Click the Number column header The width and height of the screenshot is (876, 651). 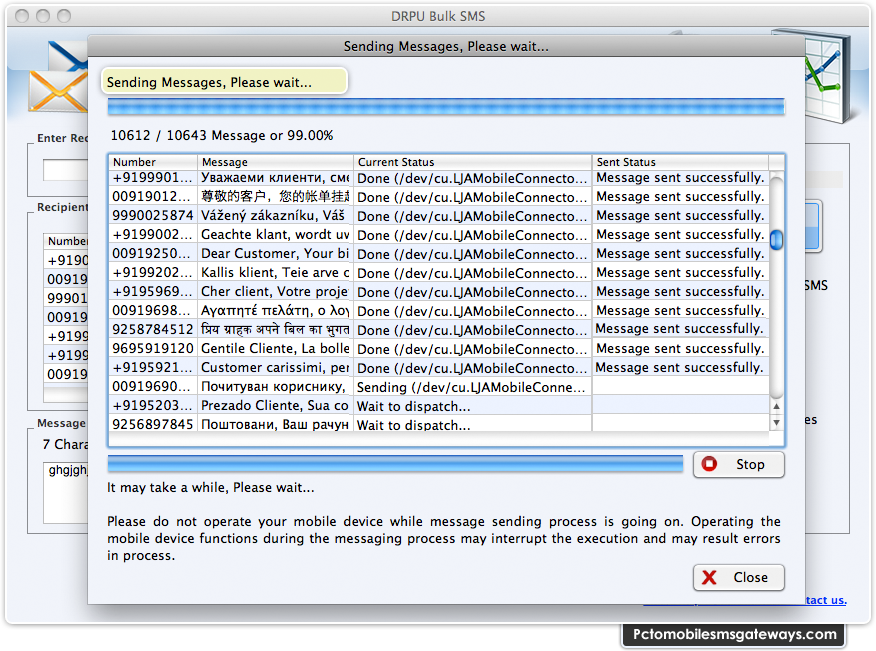pos(153,162)
